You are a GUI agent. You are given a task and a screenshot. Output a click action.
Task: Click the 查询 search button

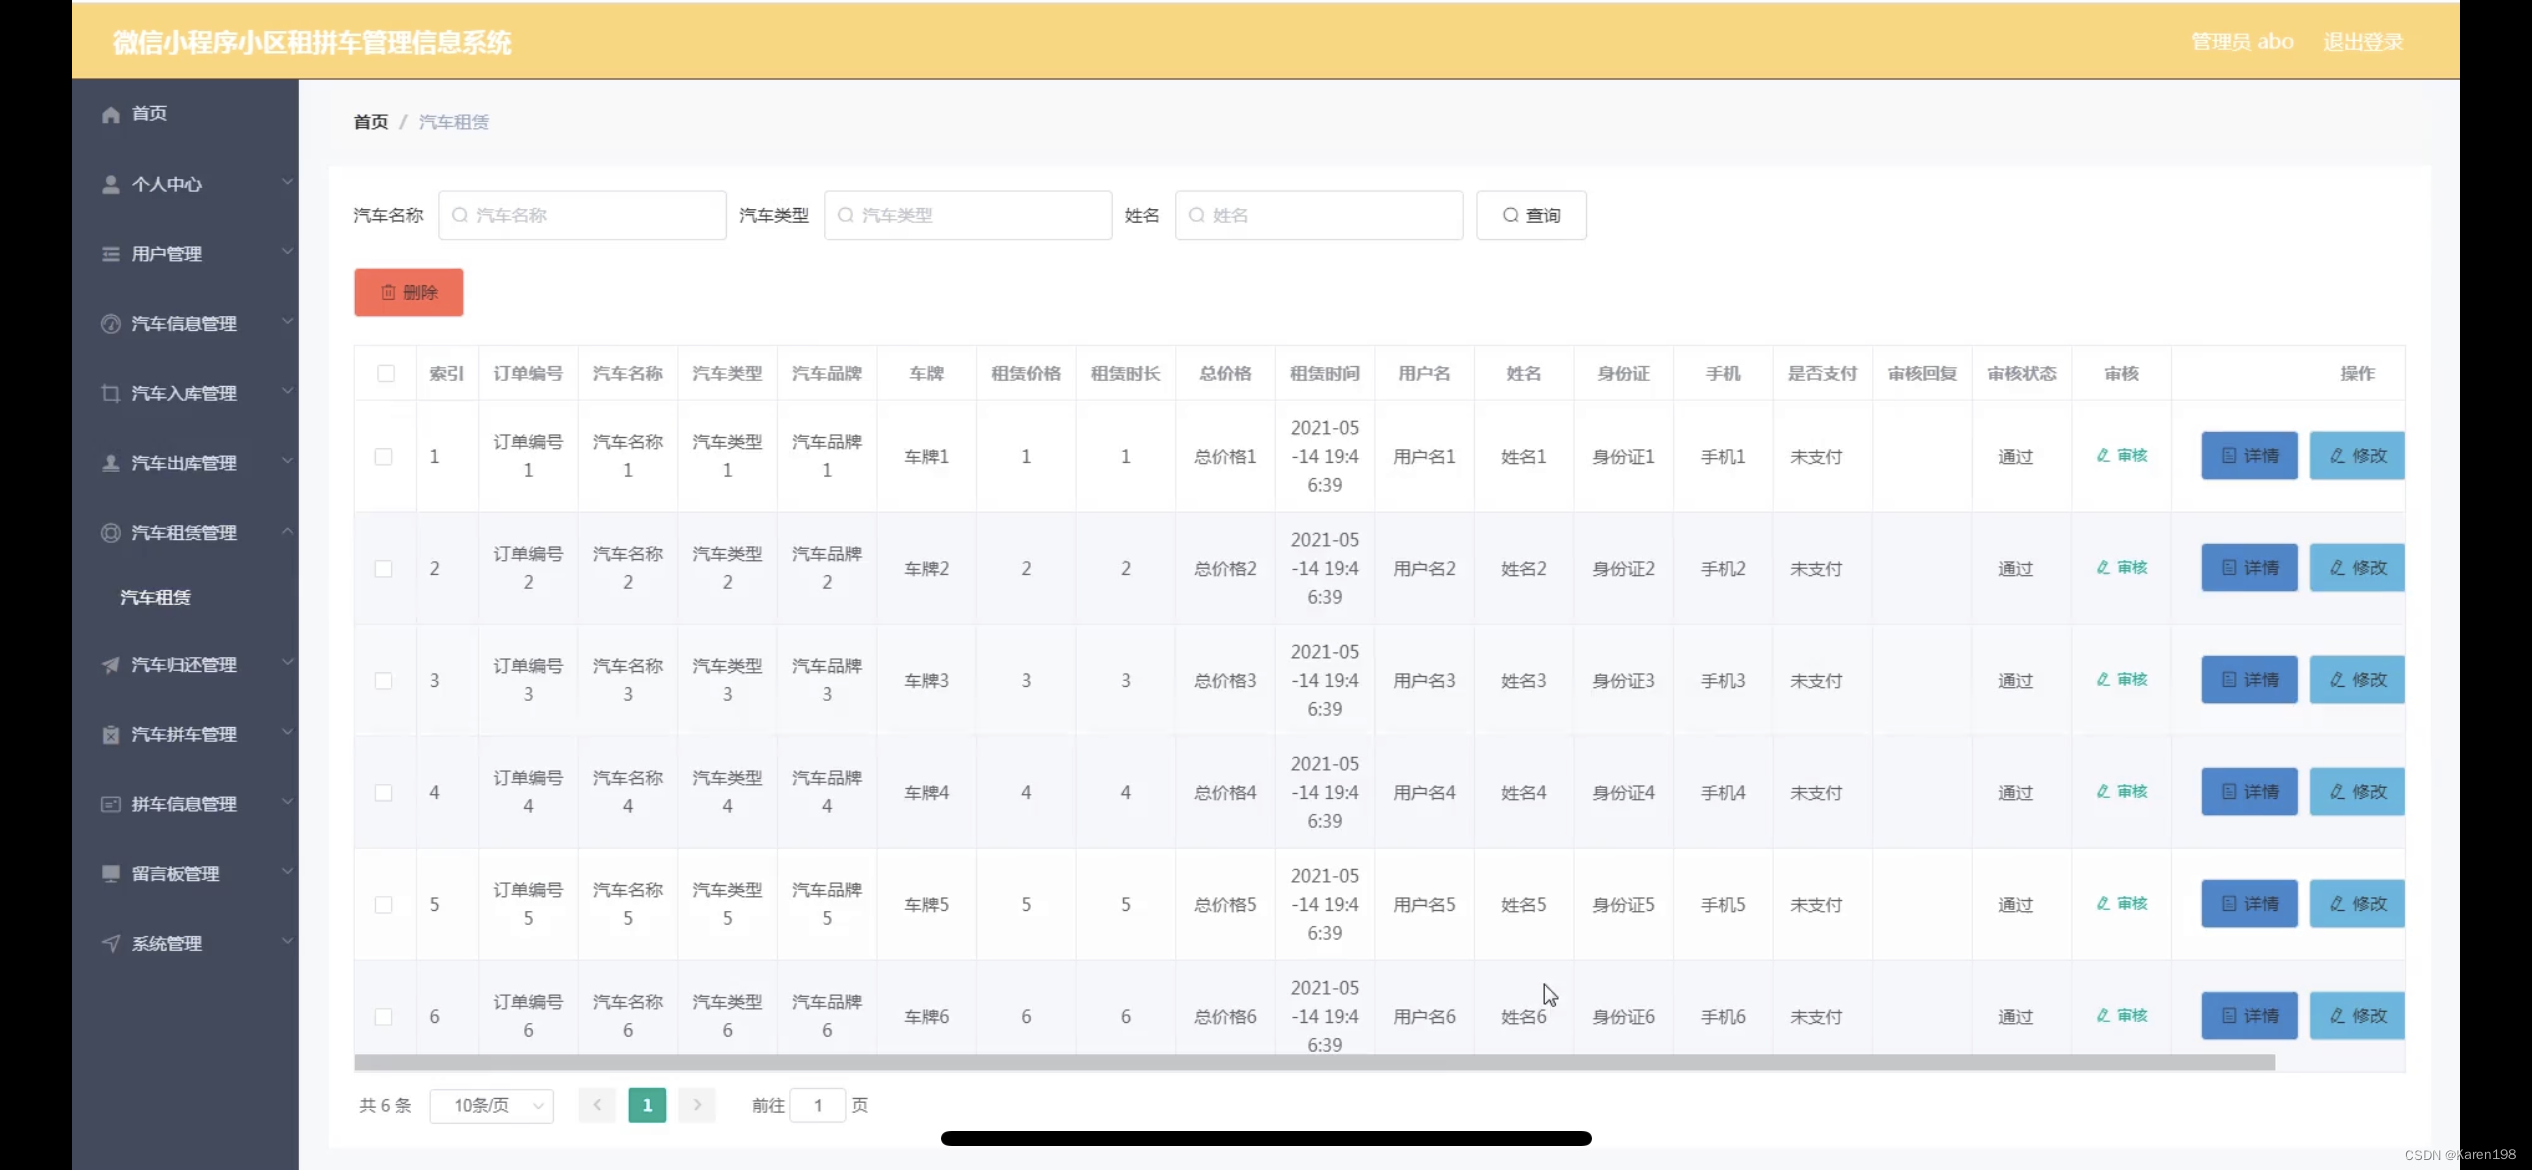[x=1531, y=215]
